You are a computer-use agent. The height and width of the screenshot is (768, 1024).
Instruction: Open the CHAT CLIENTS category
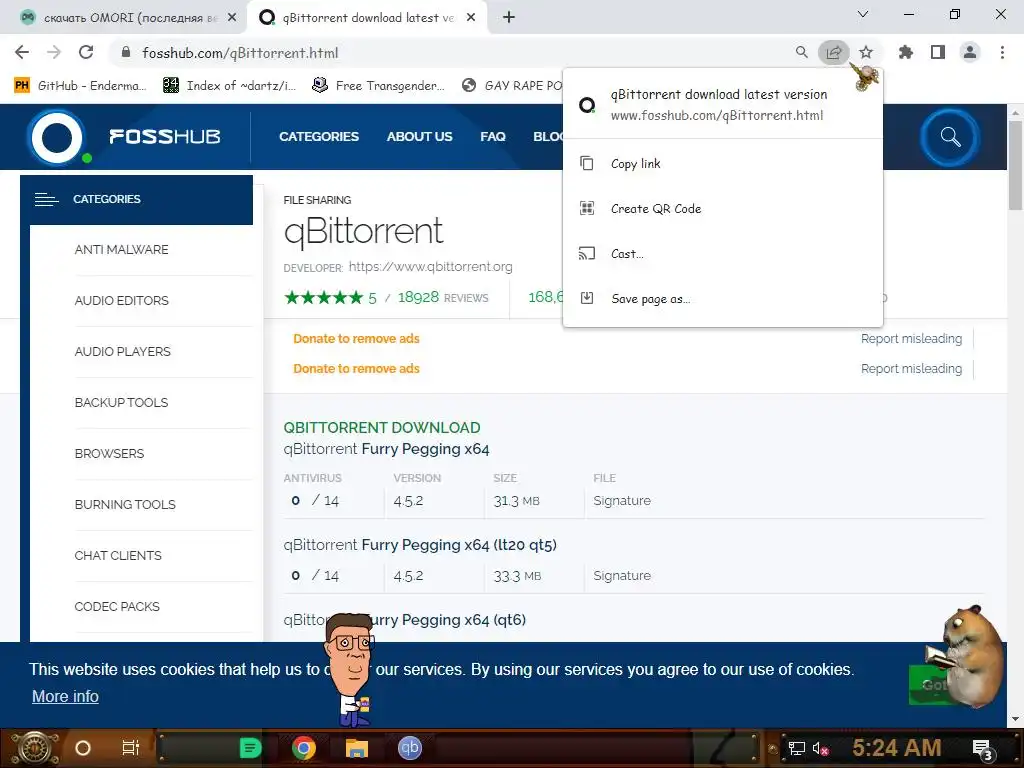point(118,555)
